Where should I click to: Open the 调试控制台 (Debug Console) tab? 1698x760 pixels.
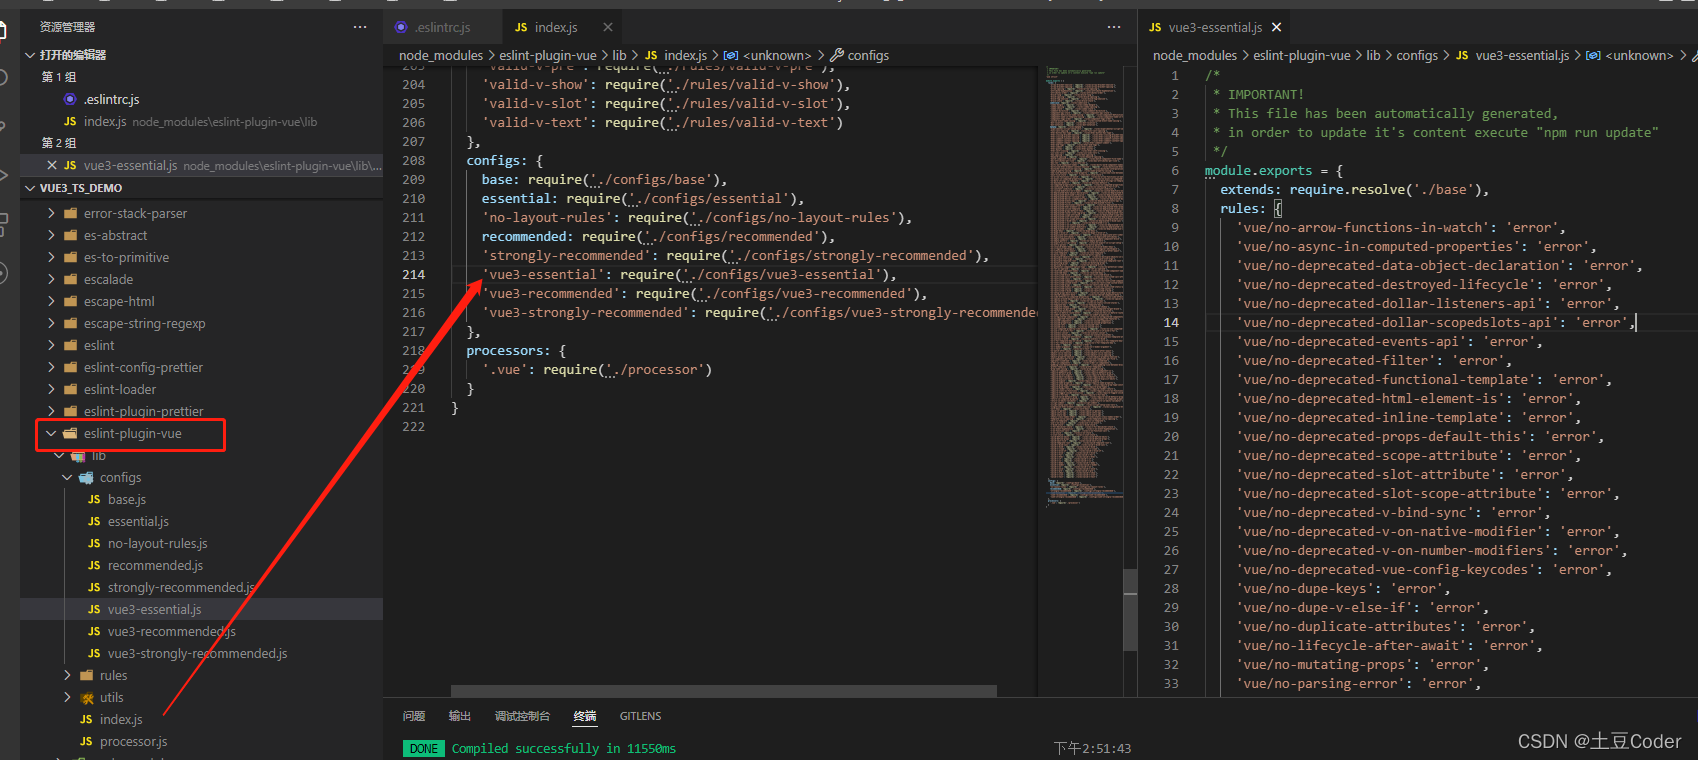(x=522, y=716)
